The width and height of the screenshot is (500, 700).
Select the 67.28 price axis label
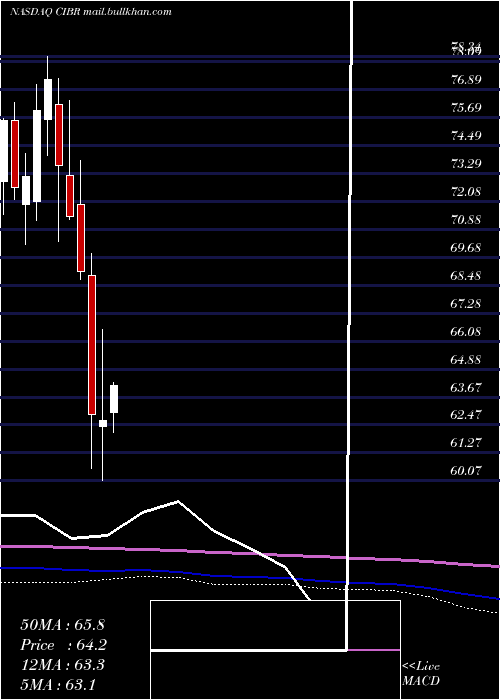point(467,304)
